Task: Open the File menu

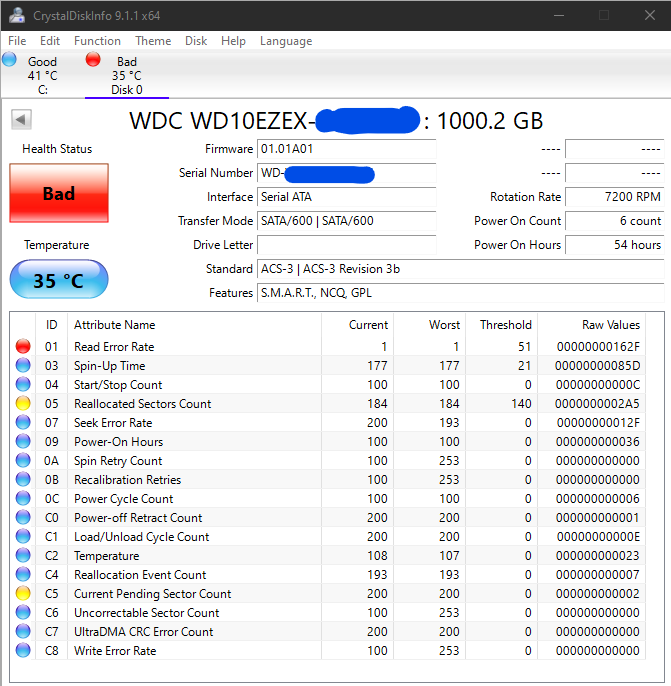Action: (17, 41)
